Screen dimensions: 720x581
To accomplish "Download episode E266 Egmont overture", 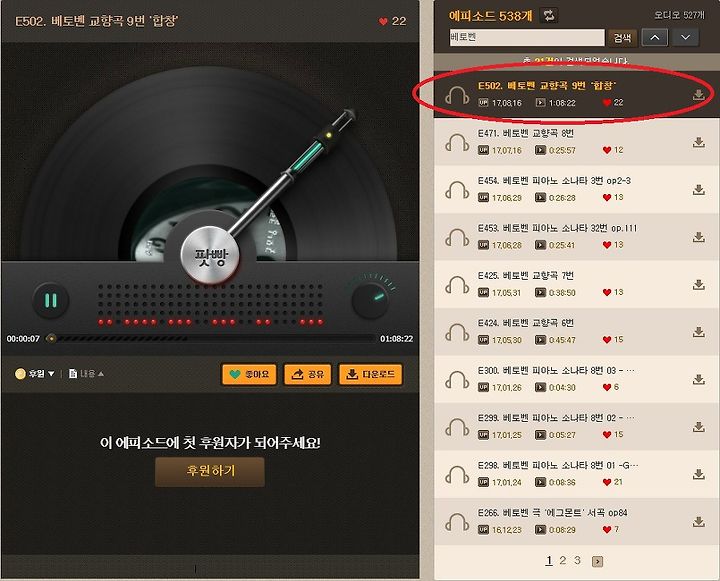I will (x=698, y=522).
